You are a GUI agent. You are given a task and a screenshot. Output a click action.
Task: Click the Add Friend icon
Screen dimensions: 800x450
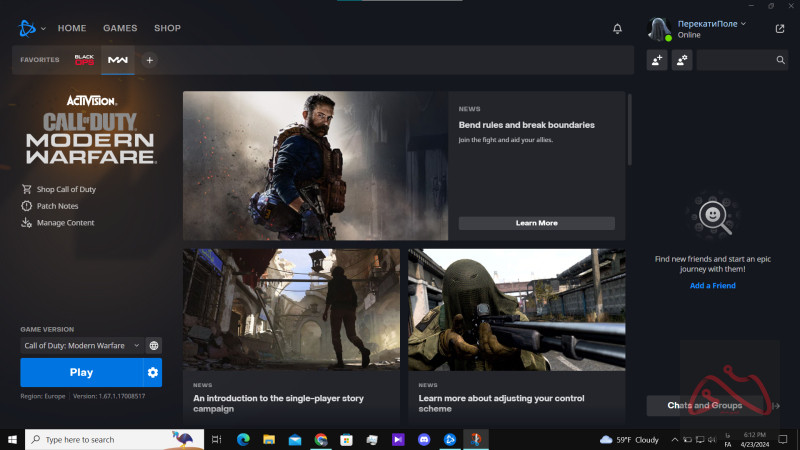point(657,60)
